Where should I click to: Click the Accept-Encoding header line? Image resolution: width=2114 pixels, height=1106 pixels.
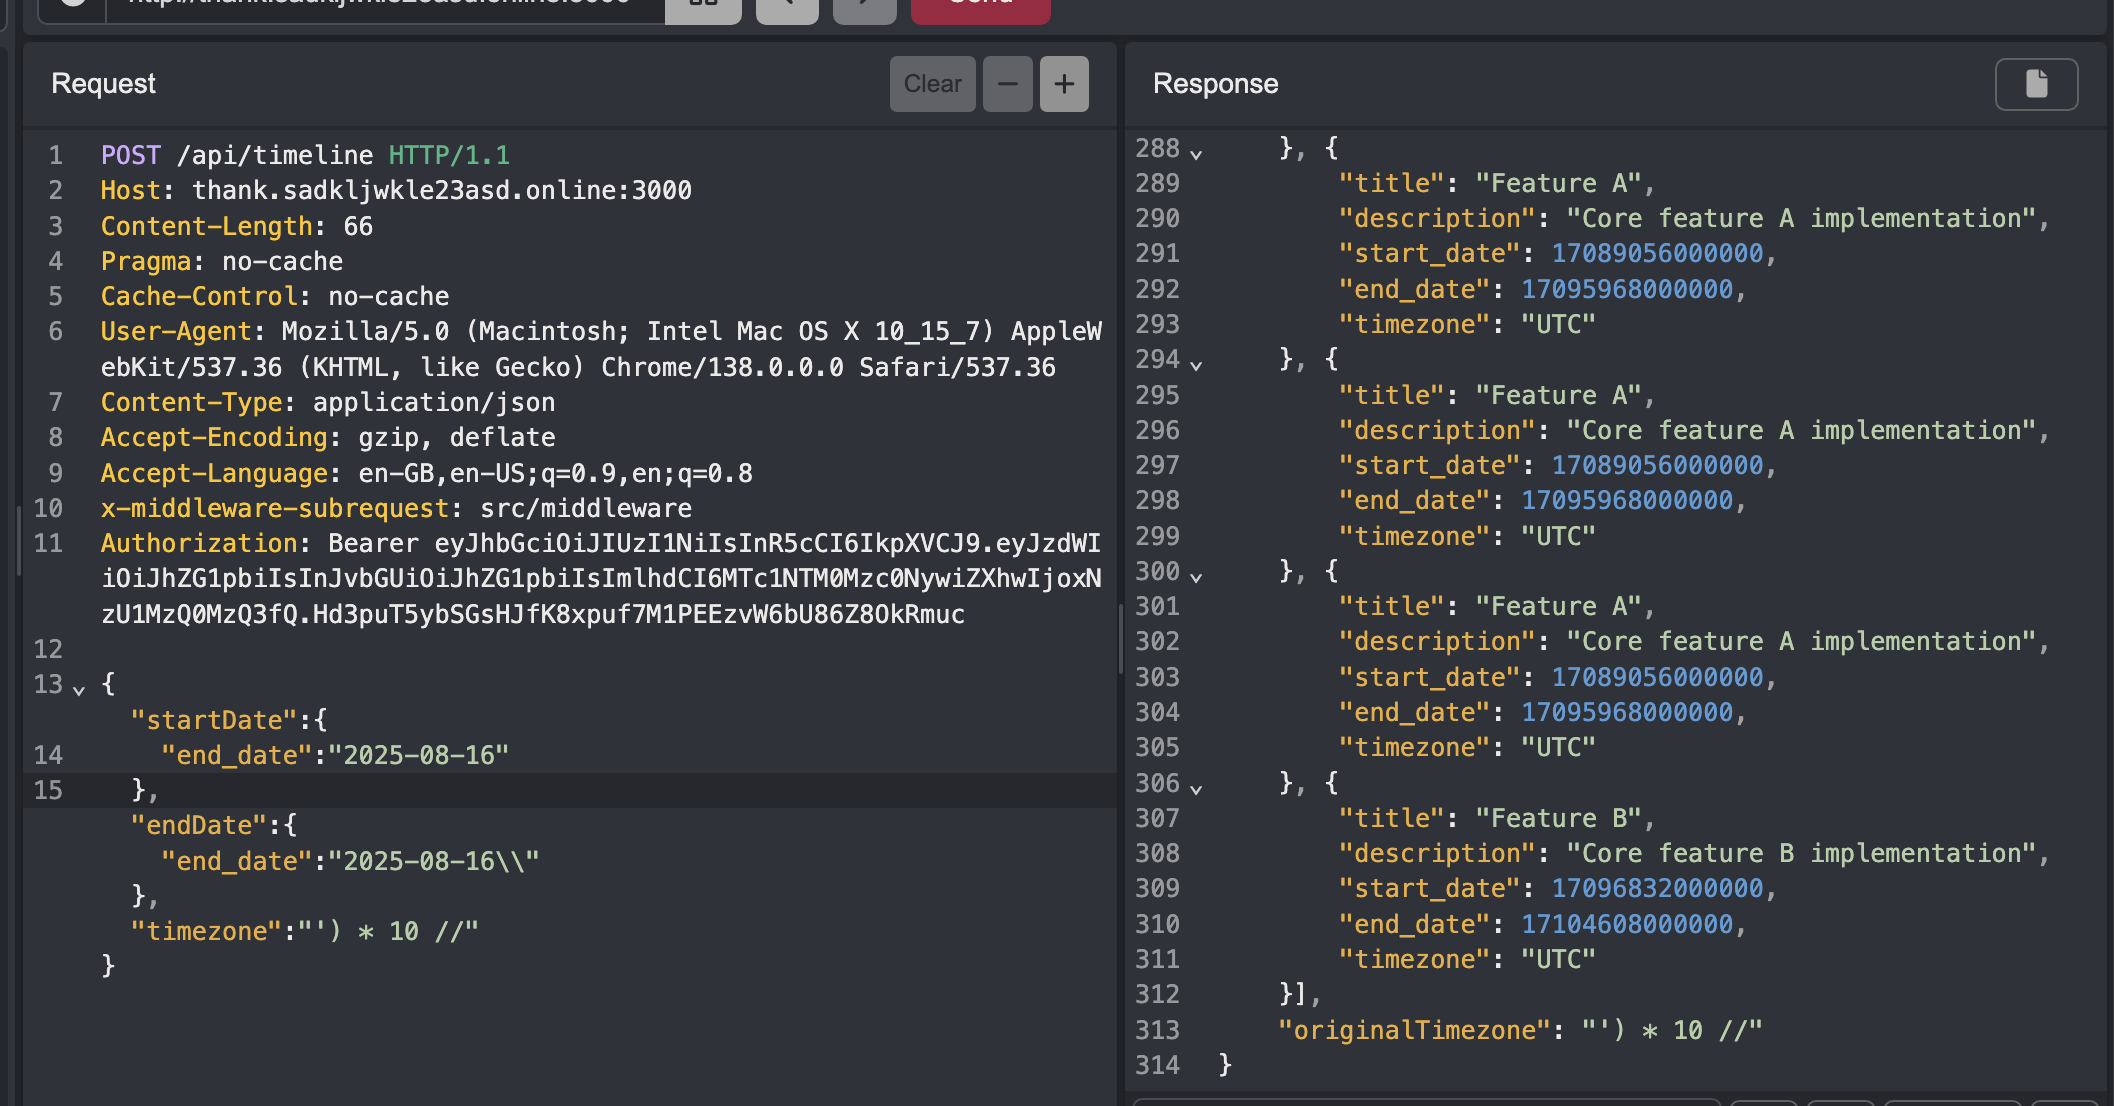tap(328, 438)
